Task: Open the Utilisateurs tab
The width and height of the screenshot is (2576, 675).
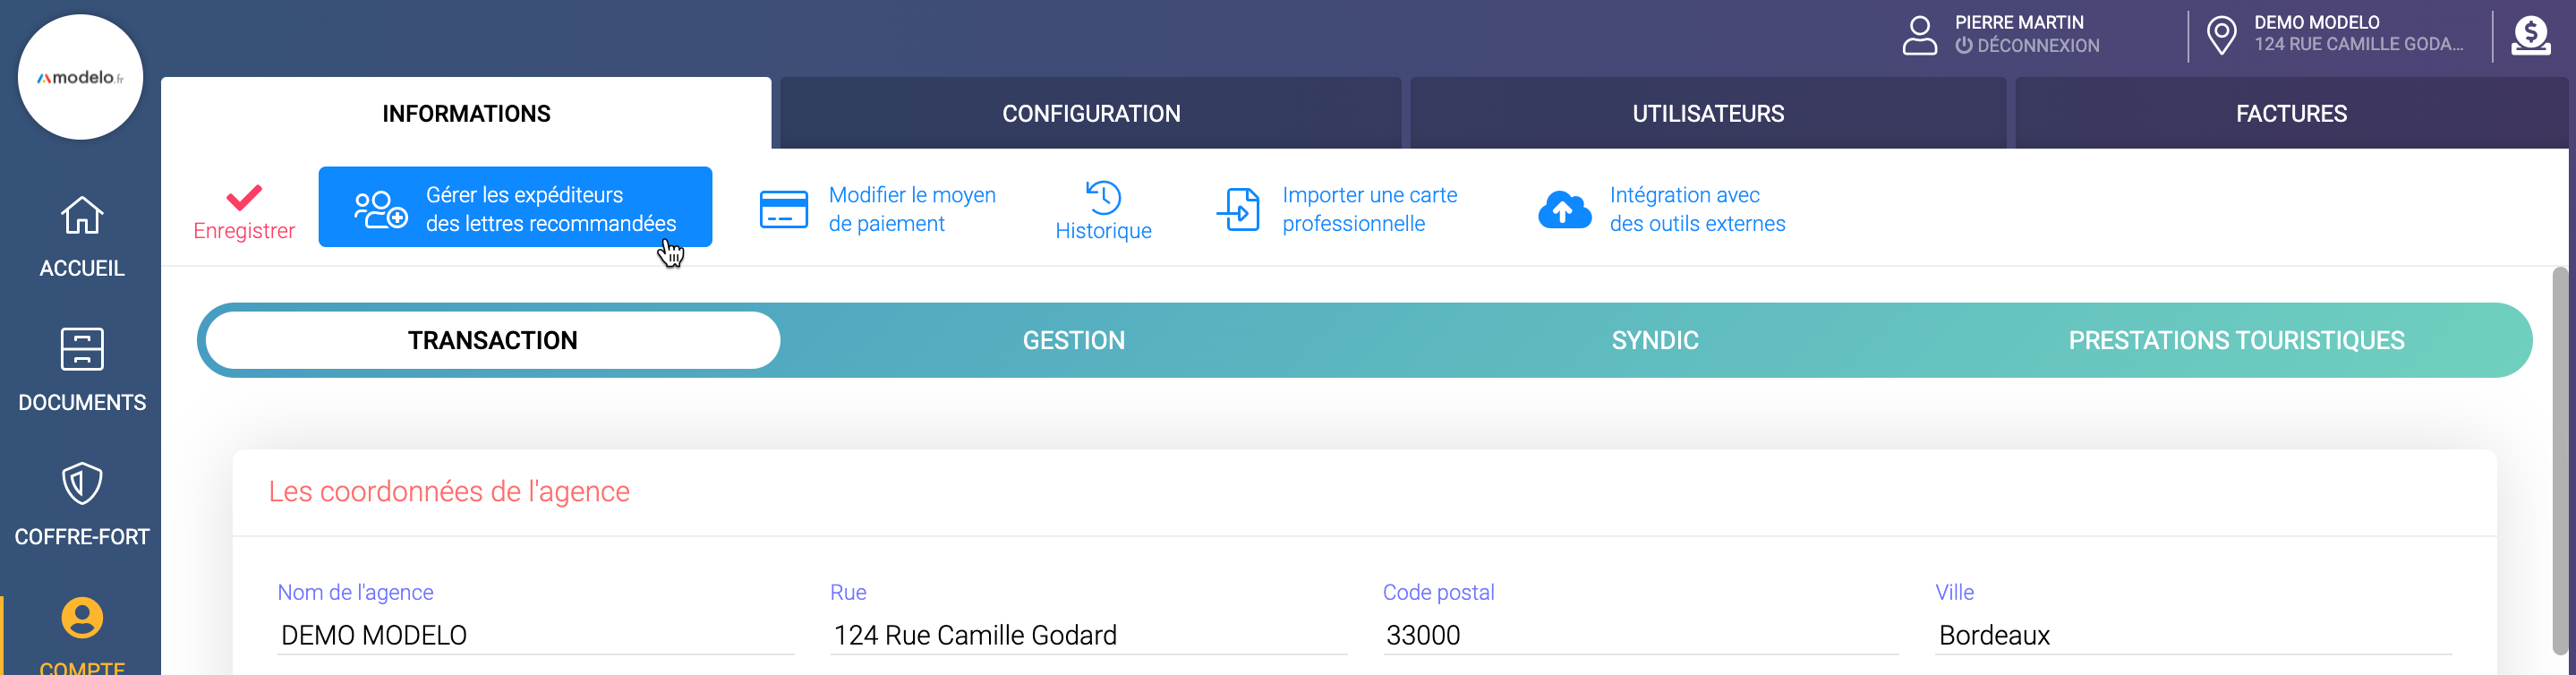Action: pyautogui.click(x=1708, y=114)
